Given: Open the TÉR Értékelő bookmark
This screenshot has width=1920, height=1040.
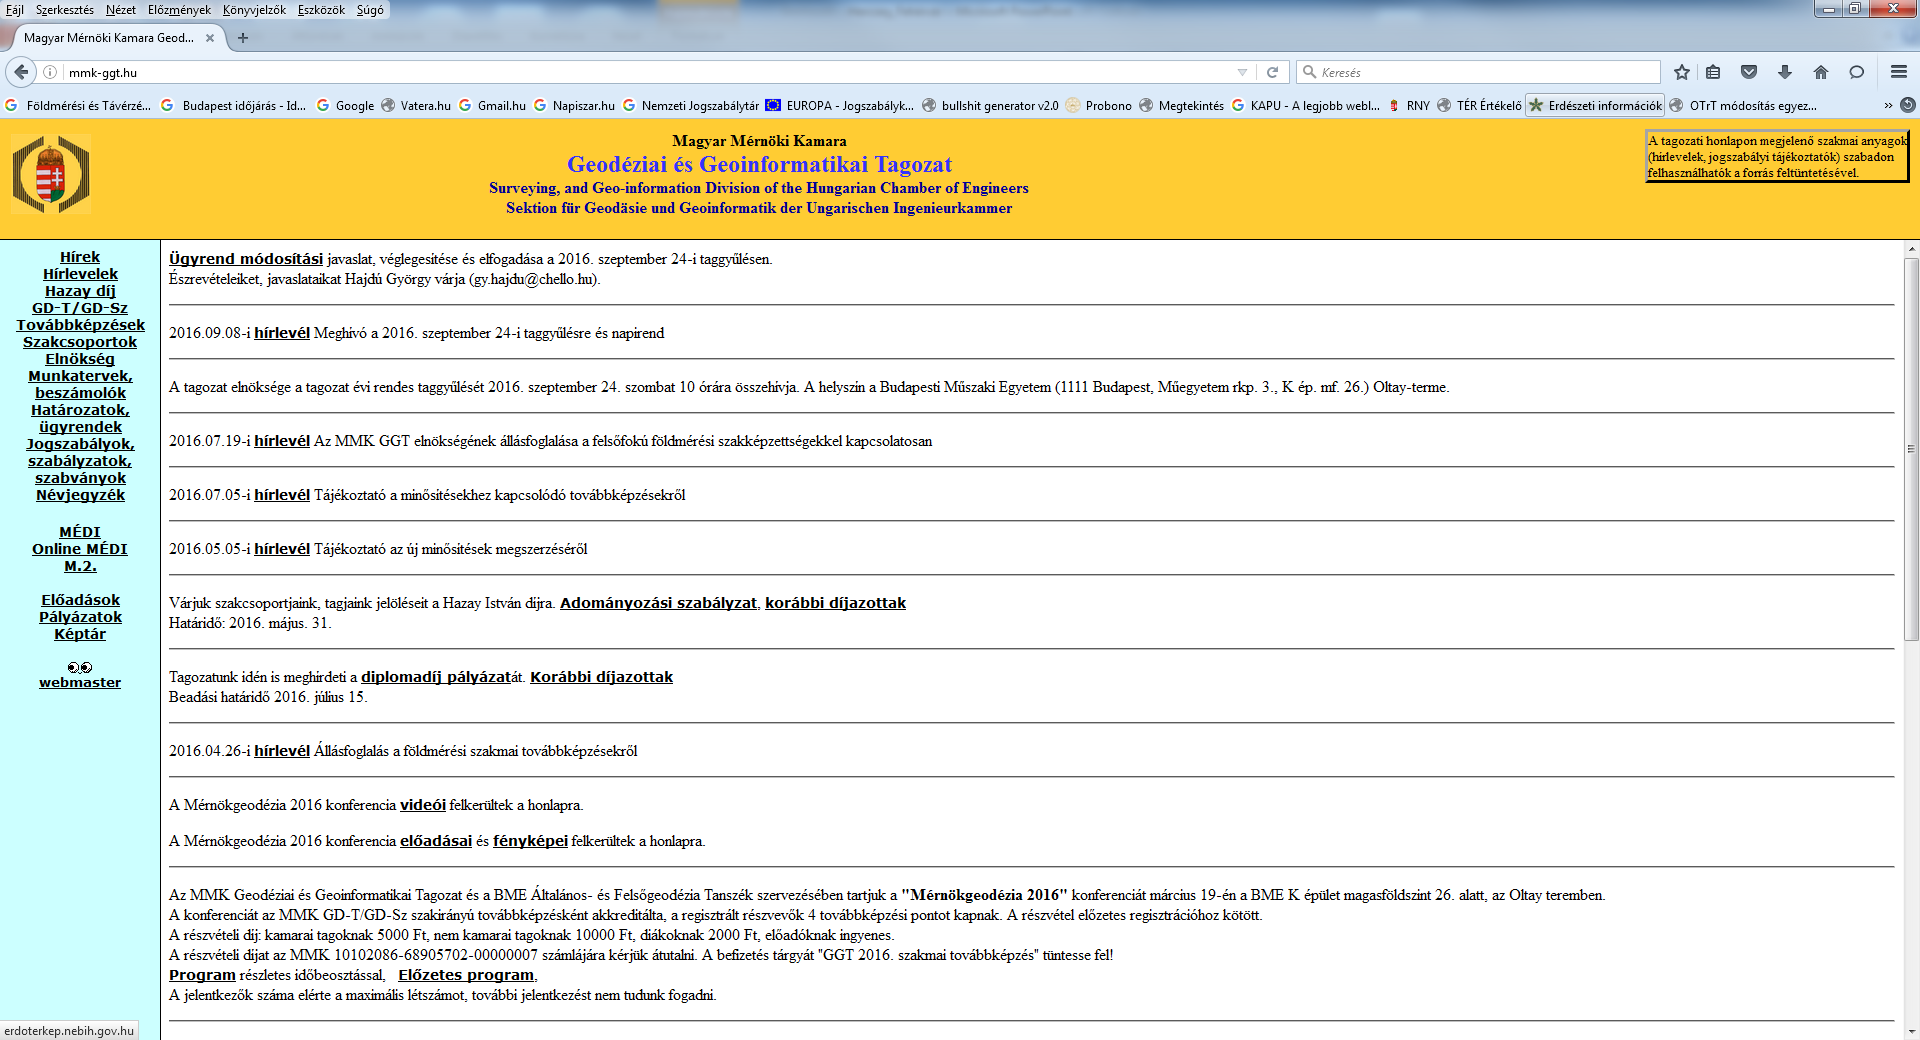Looking at the screenshot, I should coord(1480,105).
